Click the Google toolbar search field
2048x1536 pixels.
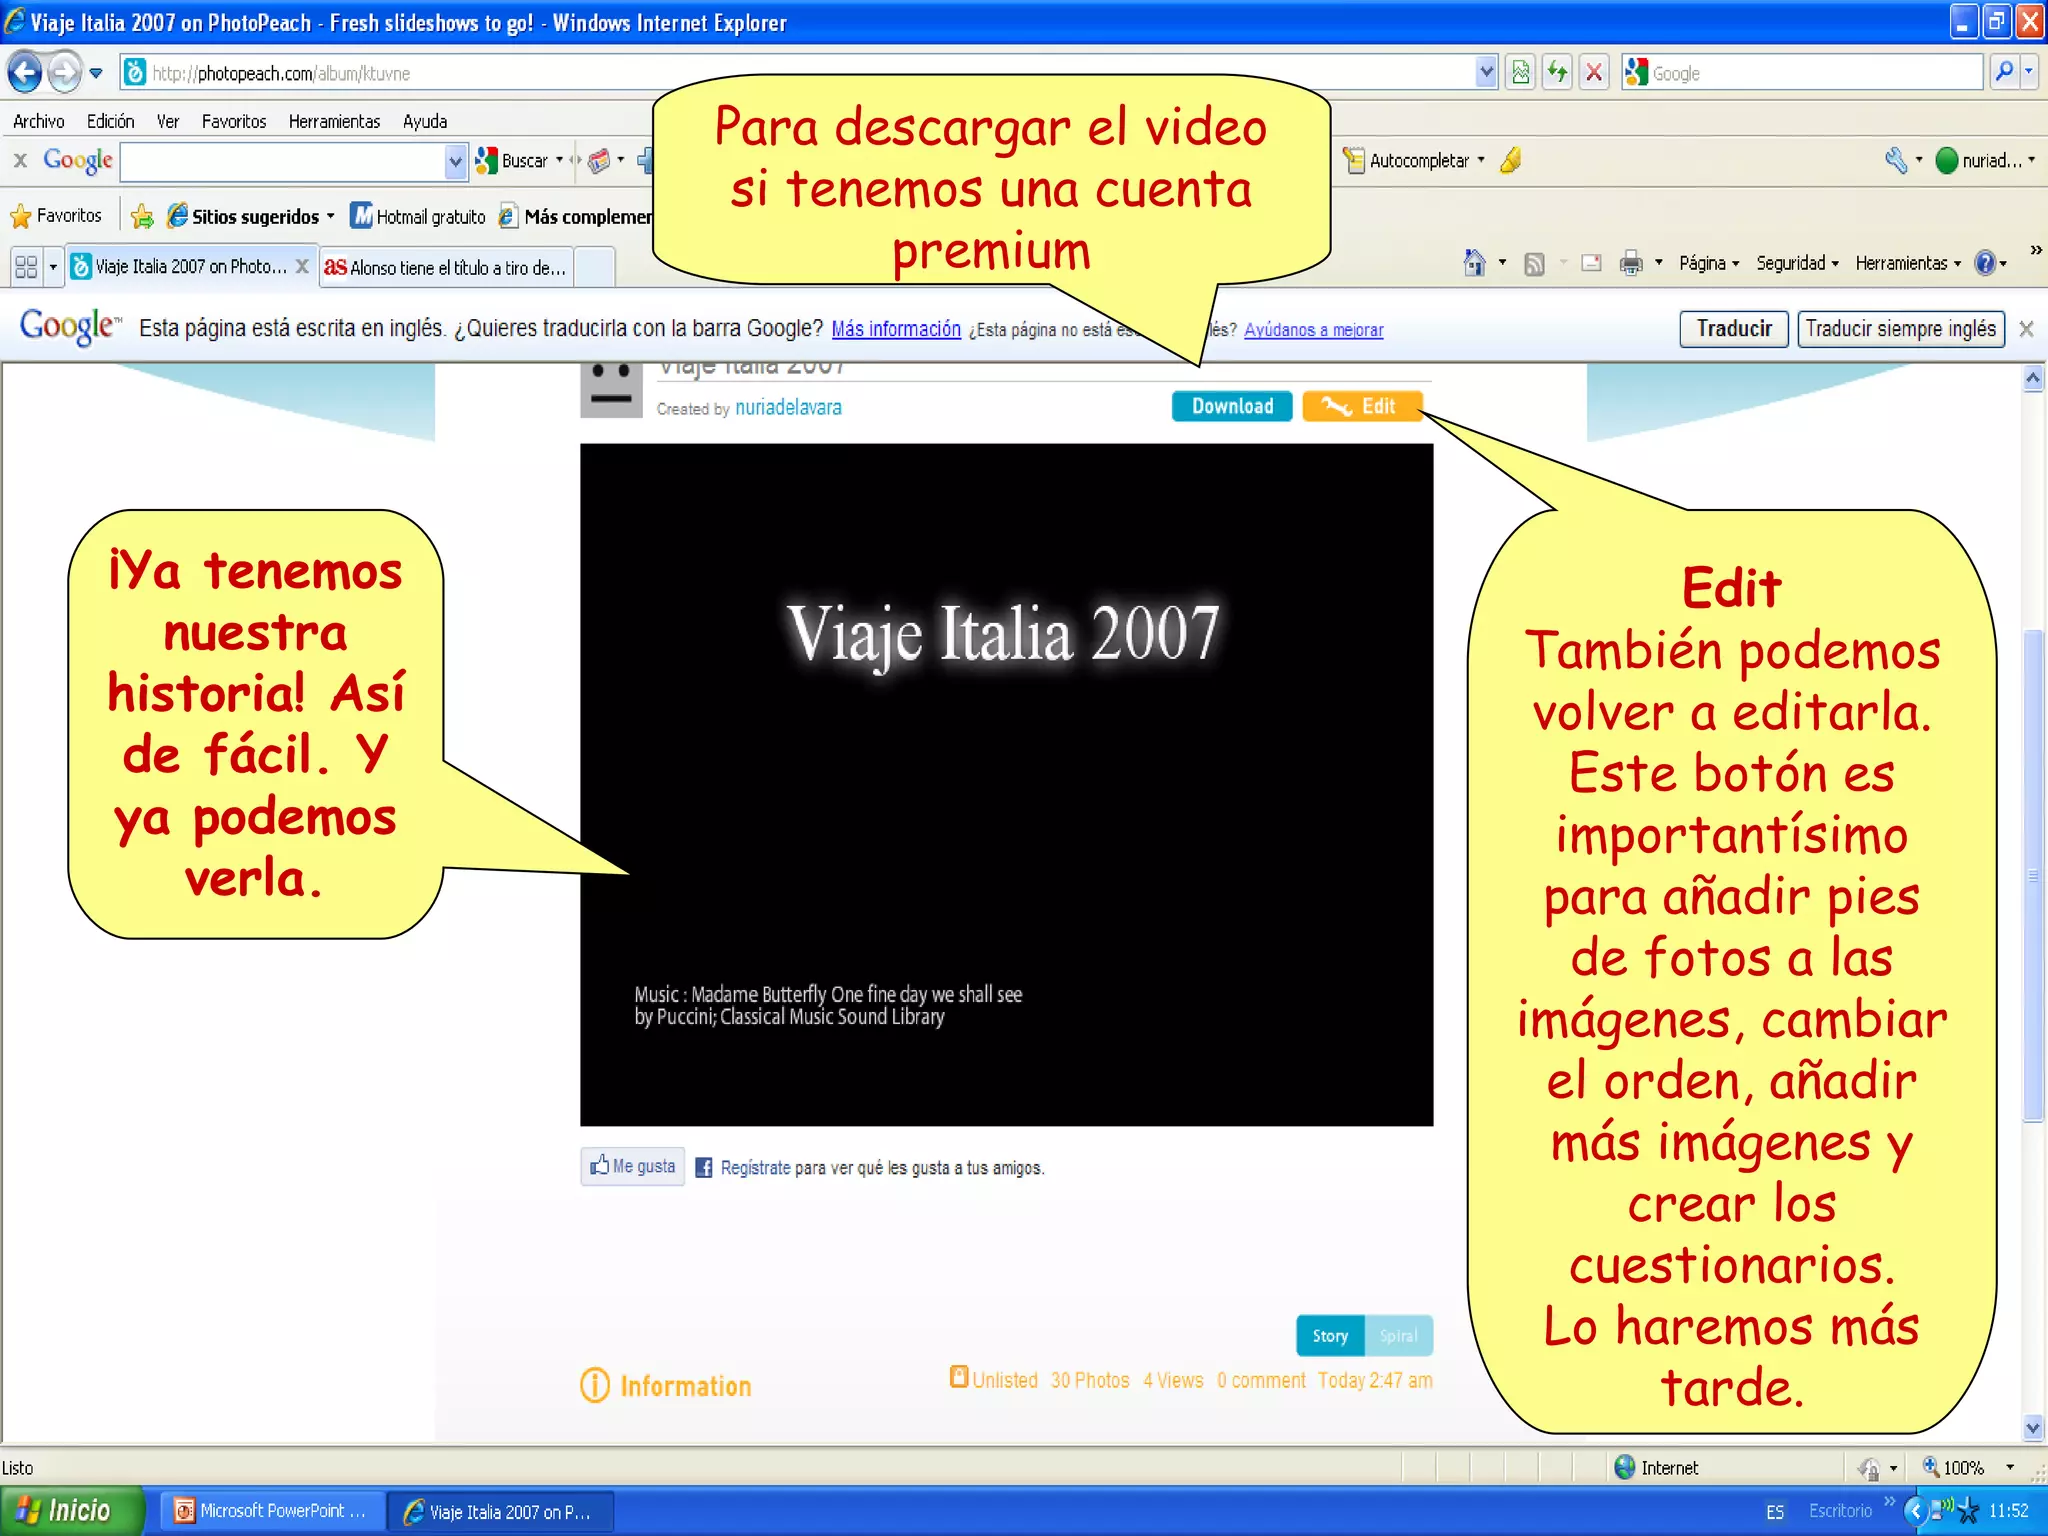point(283,161)
